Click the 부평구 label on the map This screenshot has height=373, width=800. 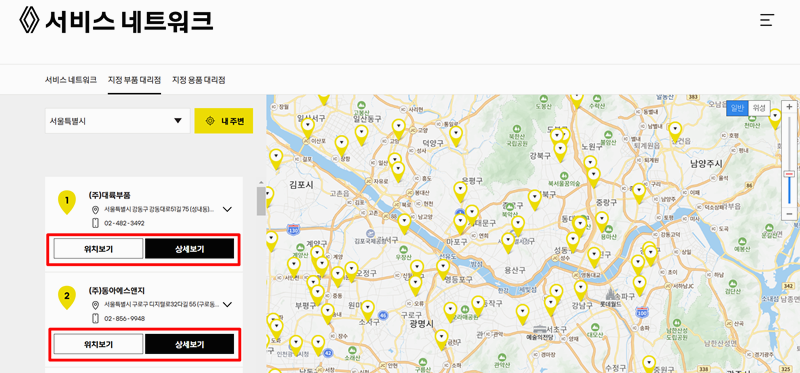click(x=305, y=305)
